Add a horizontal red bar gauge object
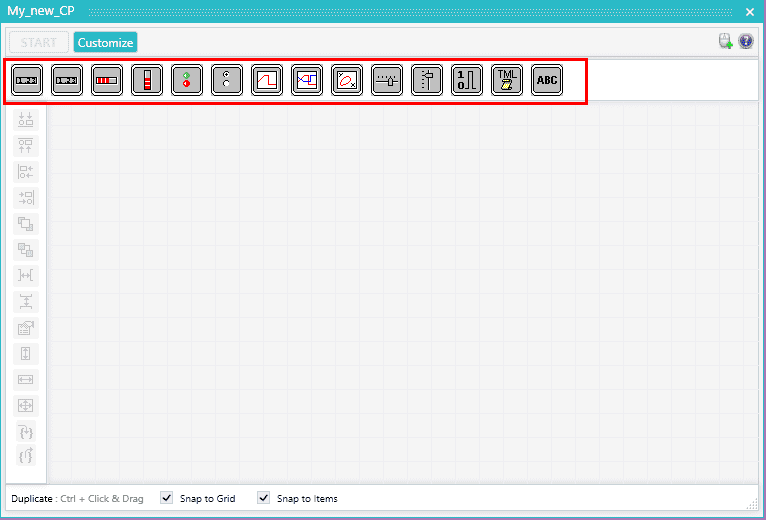The width and height of the screenshot is (766, 520). [x=107, y=80]
